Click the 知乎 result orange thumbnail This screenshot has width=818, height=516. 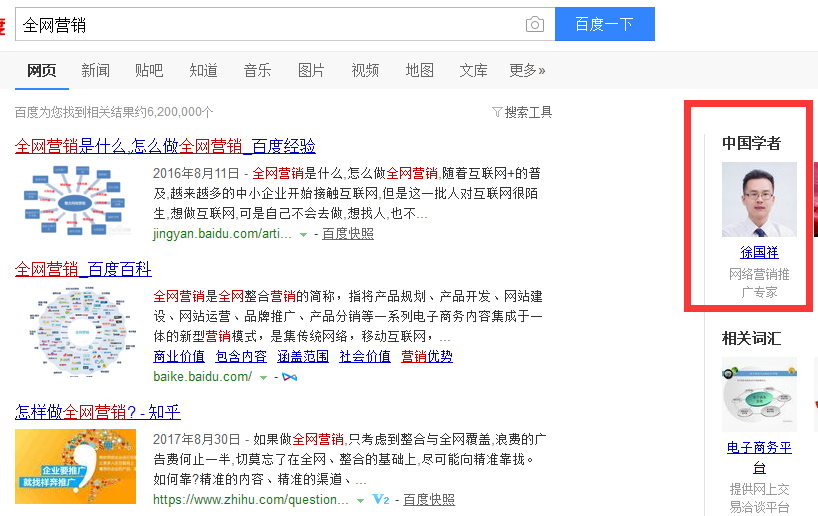click(x=76, y=466)
